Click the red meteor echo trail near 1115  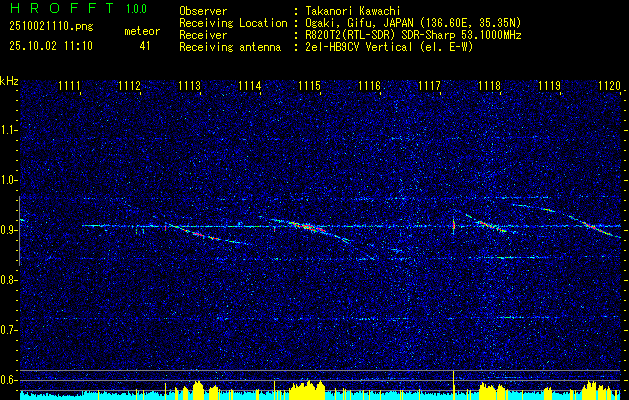coord(307,227)
